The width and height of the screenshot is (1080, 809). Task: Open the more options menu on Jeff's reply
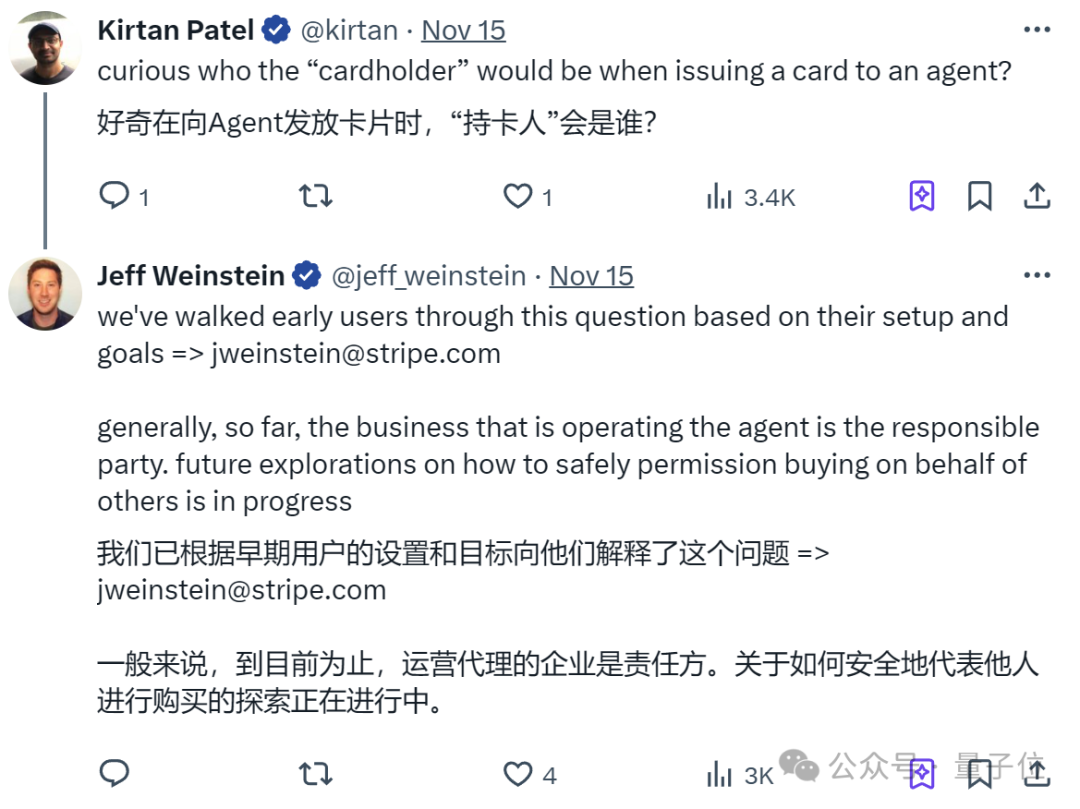click(x=1037, y=274)
